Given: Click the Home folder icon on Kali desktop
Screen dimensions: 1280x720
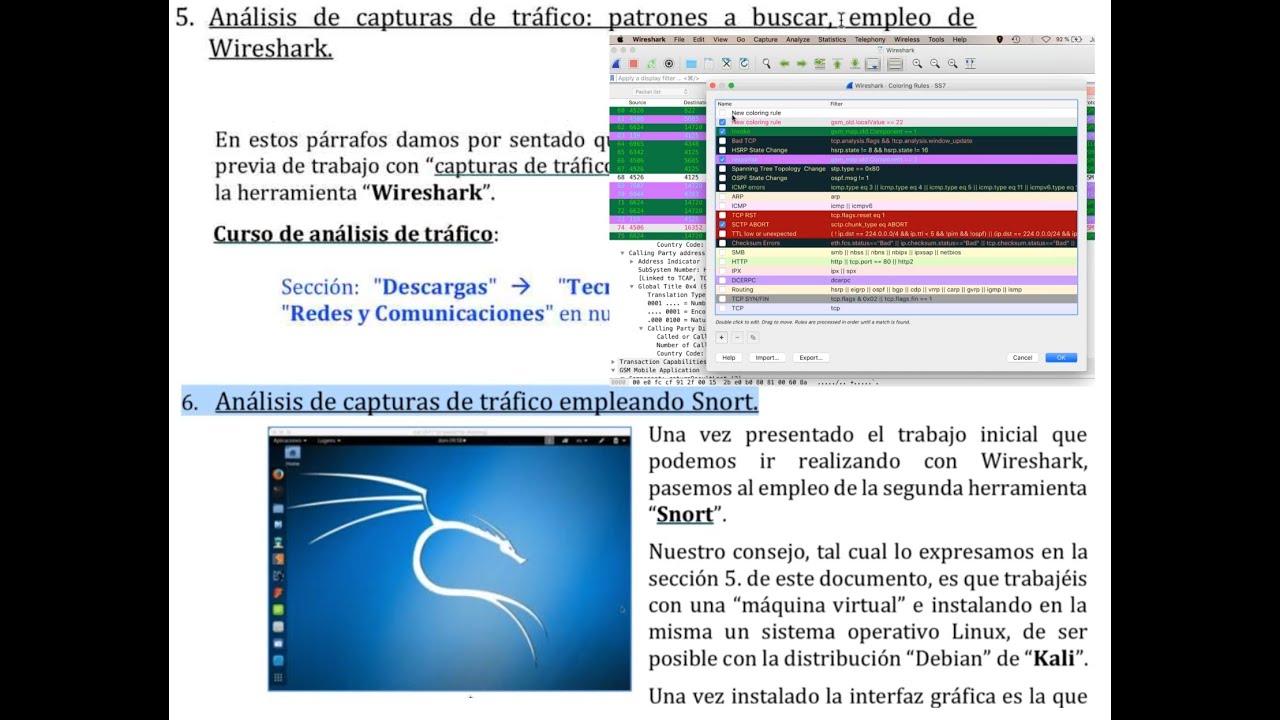Looking at the screenshot, I should coord(293,454).
